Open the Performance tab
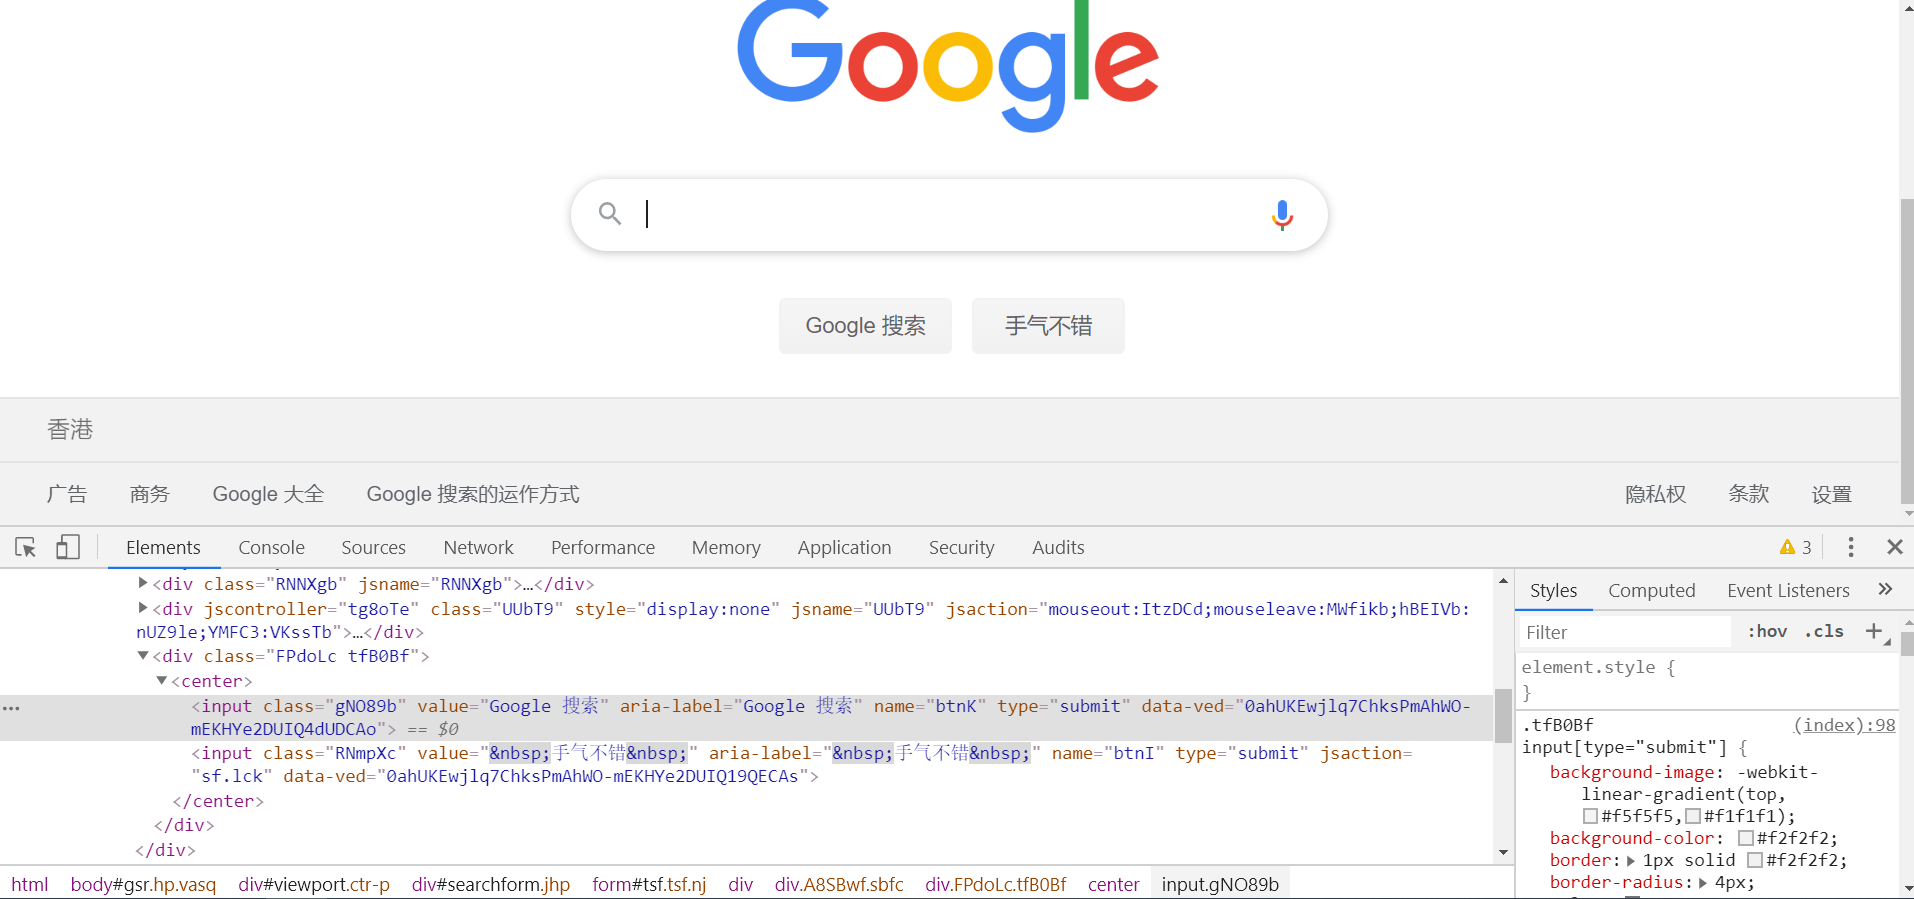The image size is (1914, 899). (x=602, y=547)
